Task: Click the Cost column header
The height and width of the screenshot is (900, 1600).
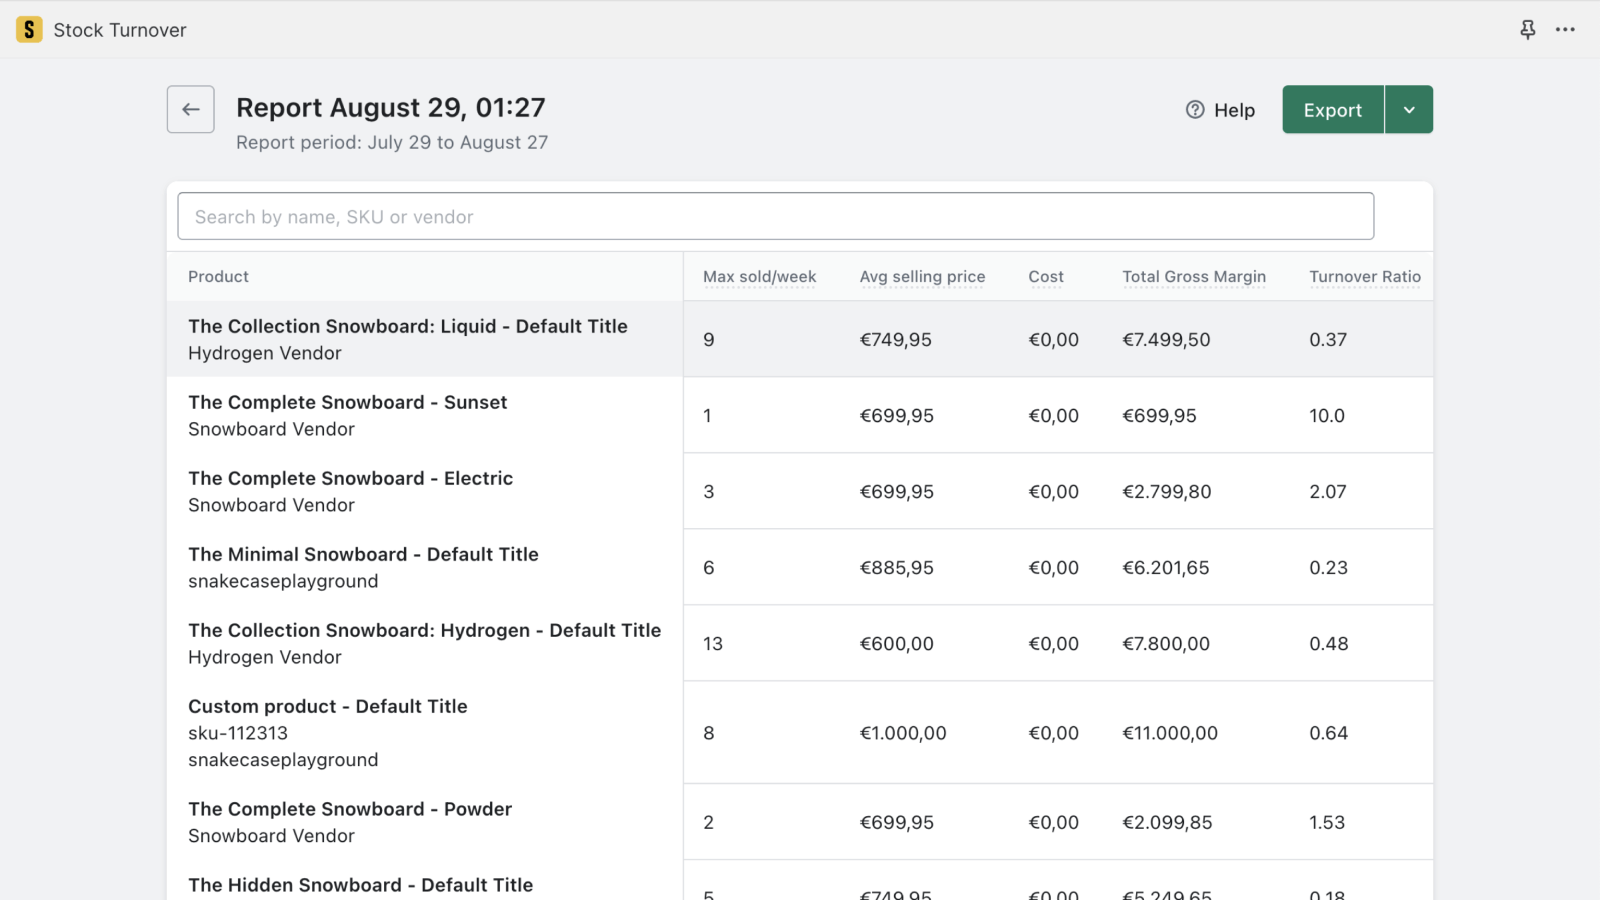Action: coord(1046,277)
